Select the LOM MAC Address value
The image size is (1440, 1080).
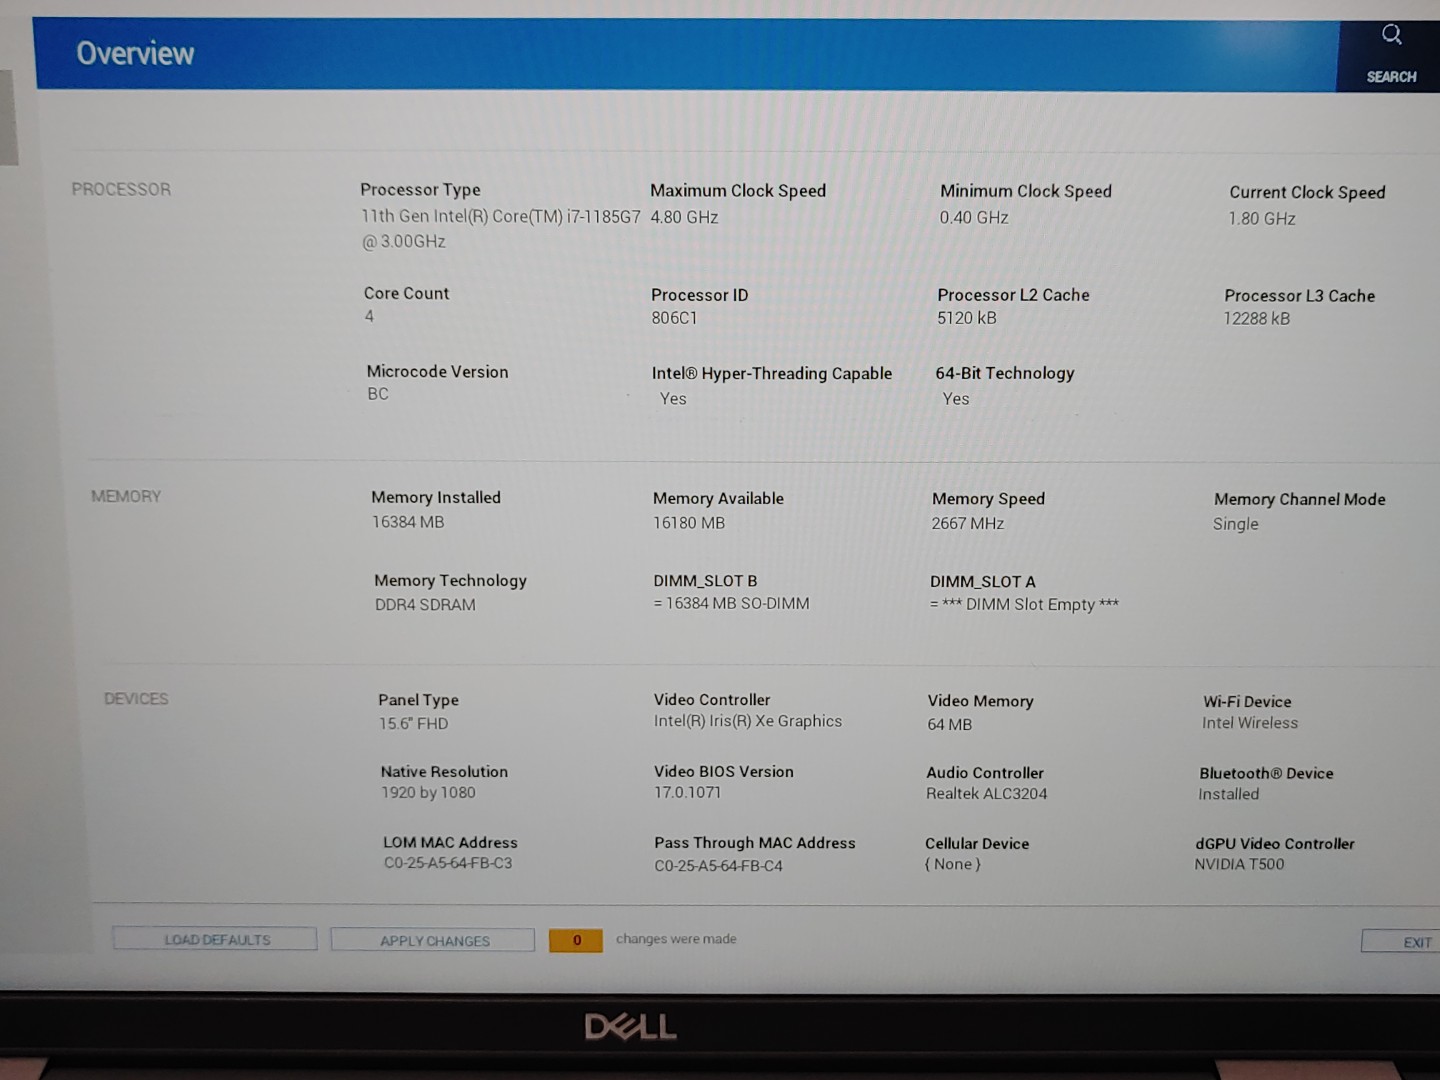(448, 863)
